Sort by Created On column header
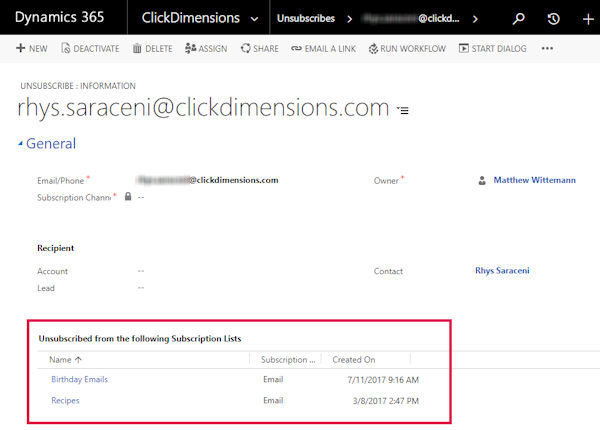Screen dimensions: 600x430 [354, 360]
